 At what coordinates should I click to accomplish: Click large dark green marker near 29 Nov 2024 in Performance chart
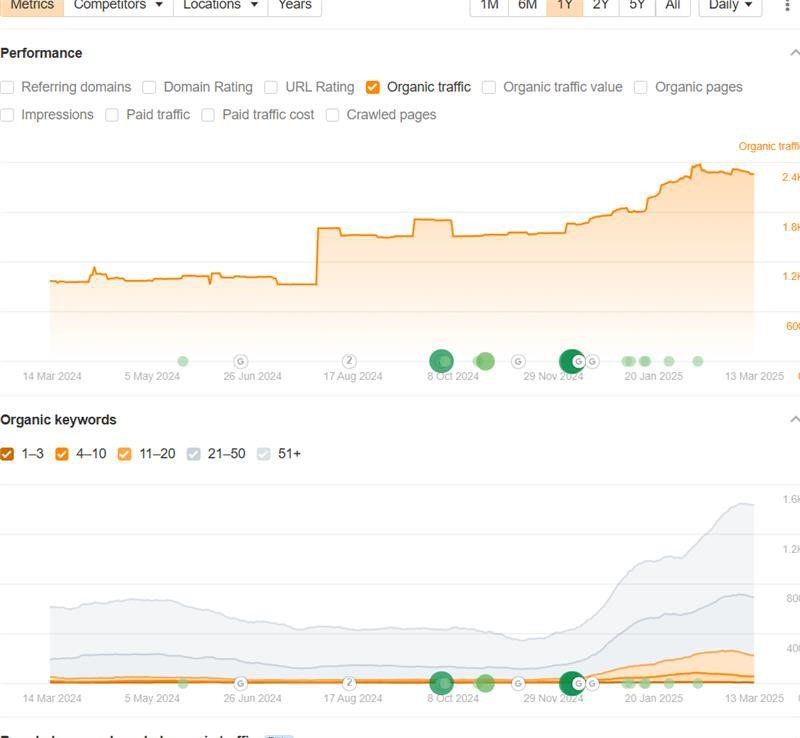[570, 361]
